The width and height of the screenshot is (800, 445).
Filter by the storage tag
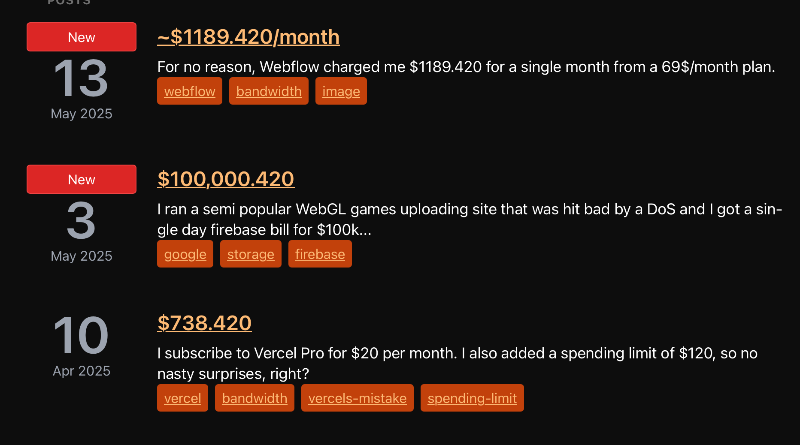click(x=251, y=254)
